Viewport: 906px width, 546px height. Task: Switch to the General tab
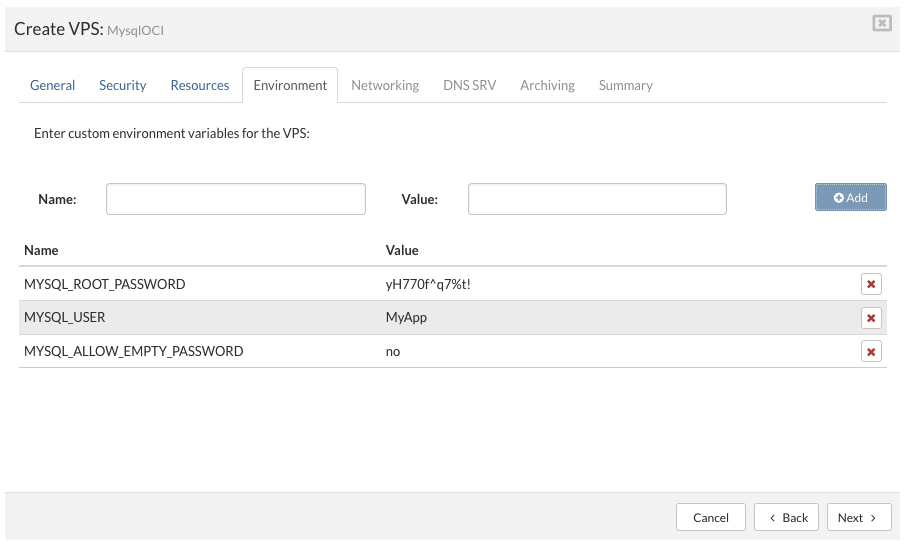(52, 85)
